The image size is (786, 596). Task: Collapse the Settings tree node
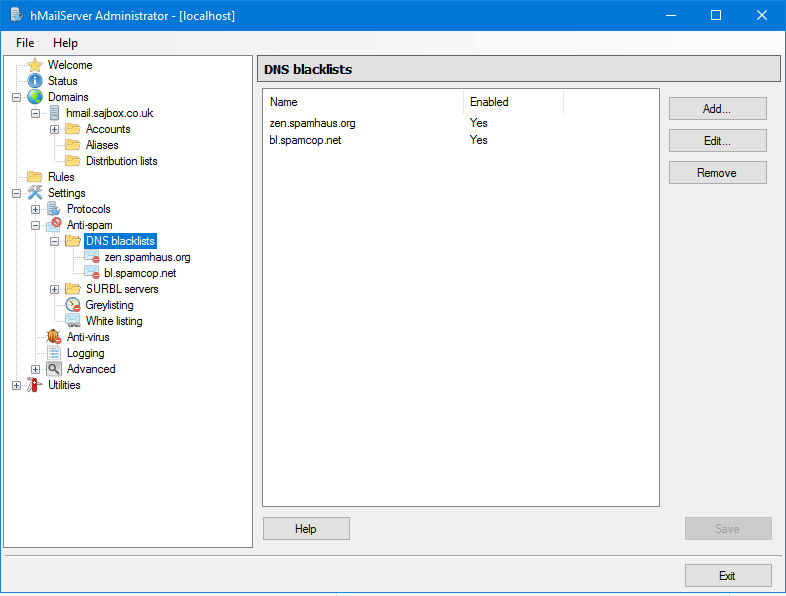pyautogui.click(x=17, y=193)
